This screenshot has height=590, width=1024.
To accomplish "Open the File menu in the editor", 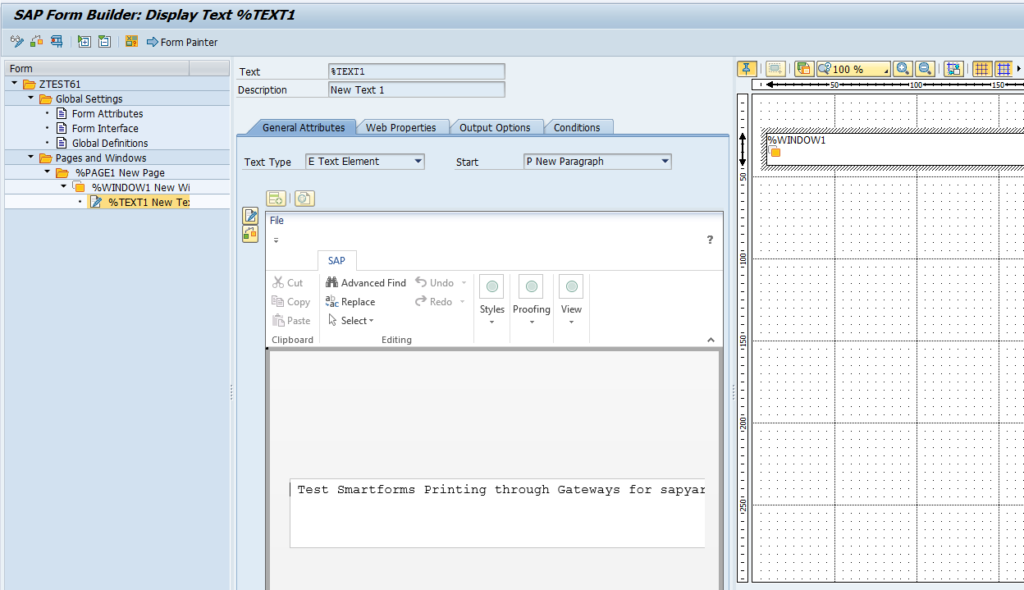I will (x=277, y=220).
